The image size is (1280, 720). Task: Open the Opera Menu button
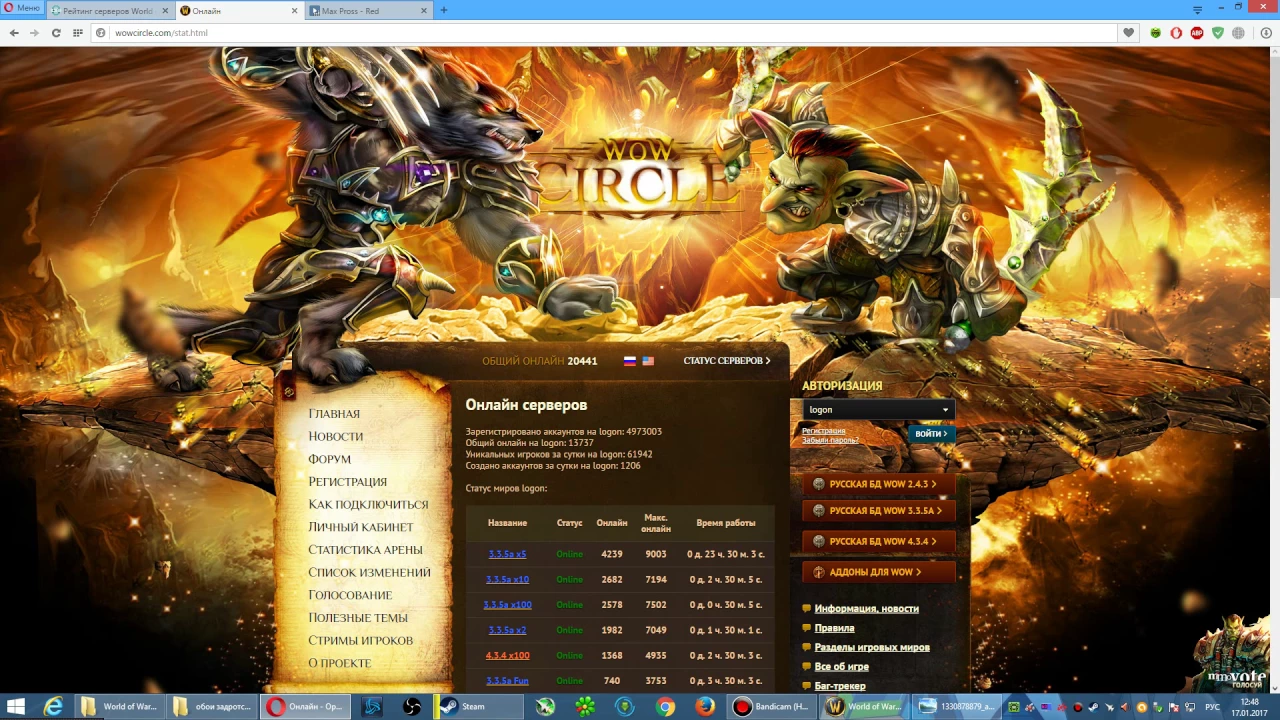tap(21, 8)
